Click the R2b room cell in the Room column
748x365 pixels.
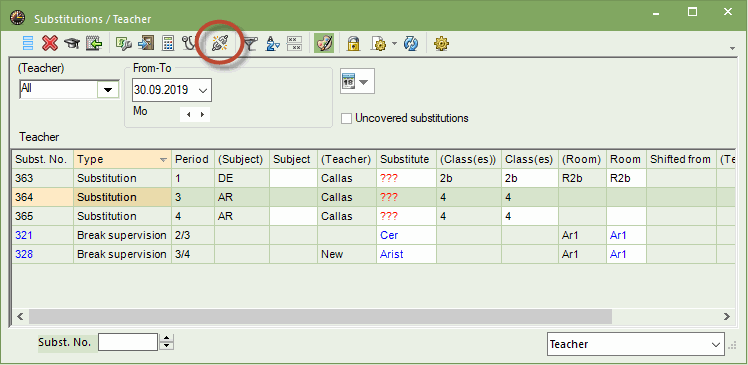(x=625, y=178)
